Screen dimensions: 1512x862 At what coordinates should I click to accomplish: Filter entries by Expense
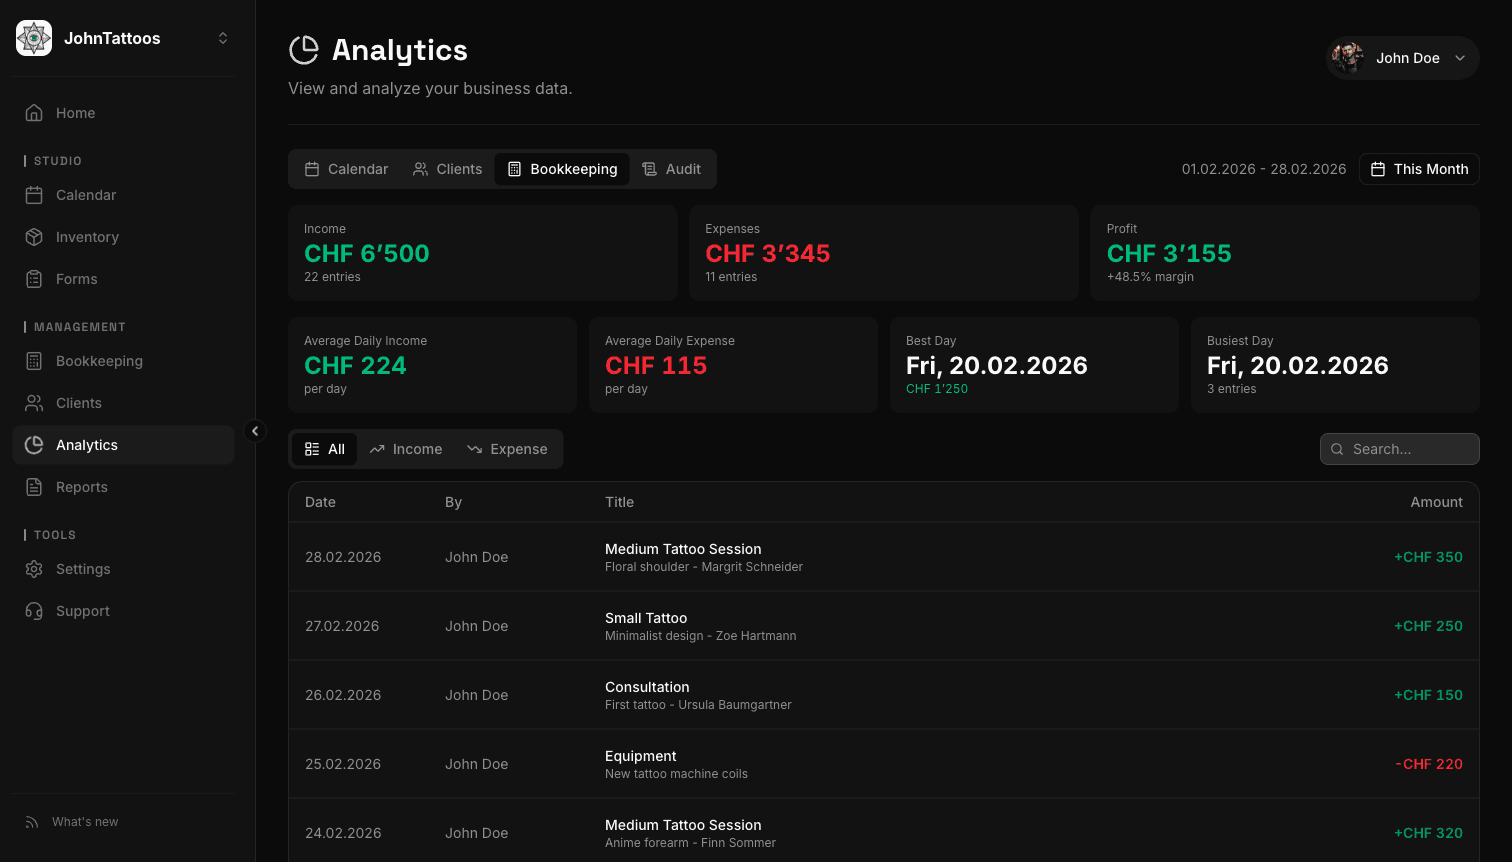click(508, 449)
